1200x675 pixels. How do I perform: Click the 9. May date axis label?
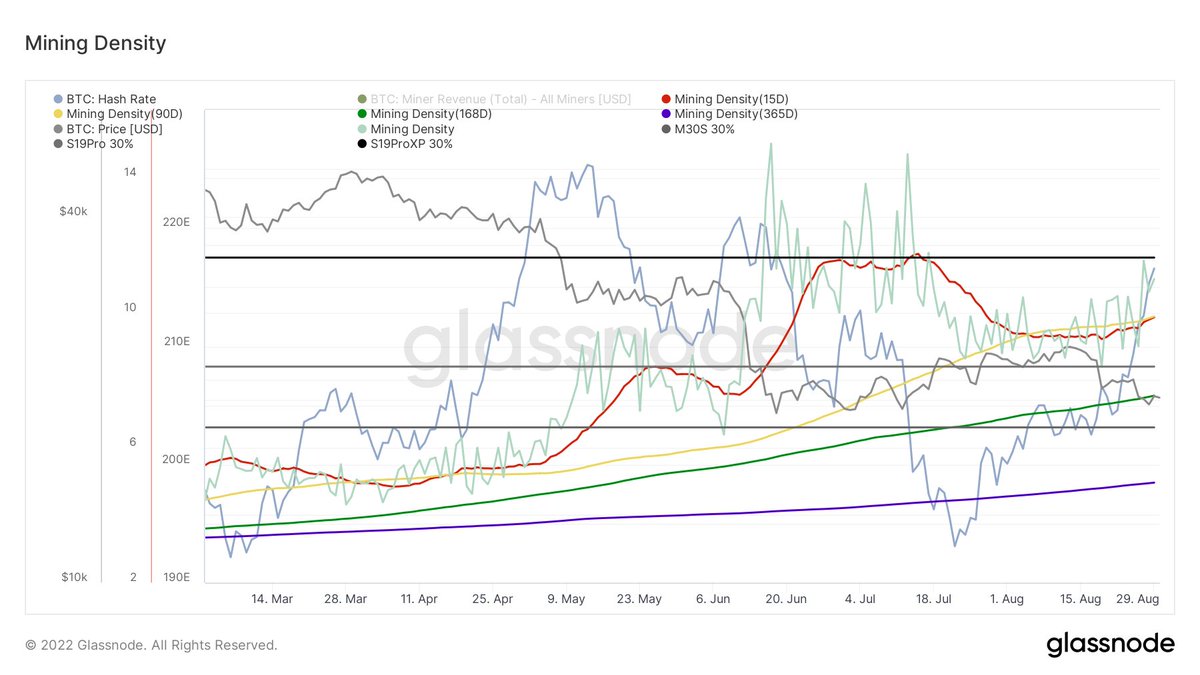[566, 599]
